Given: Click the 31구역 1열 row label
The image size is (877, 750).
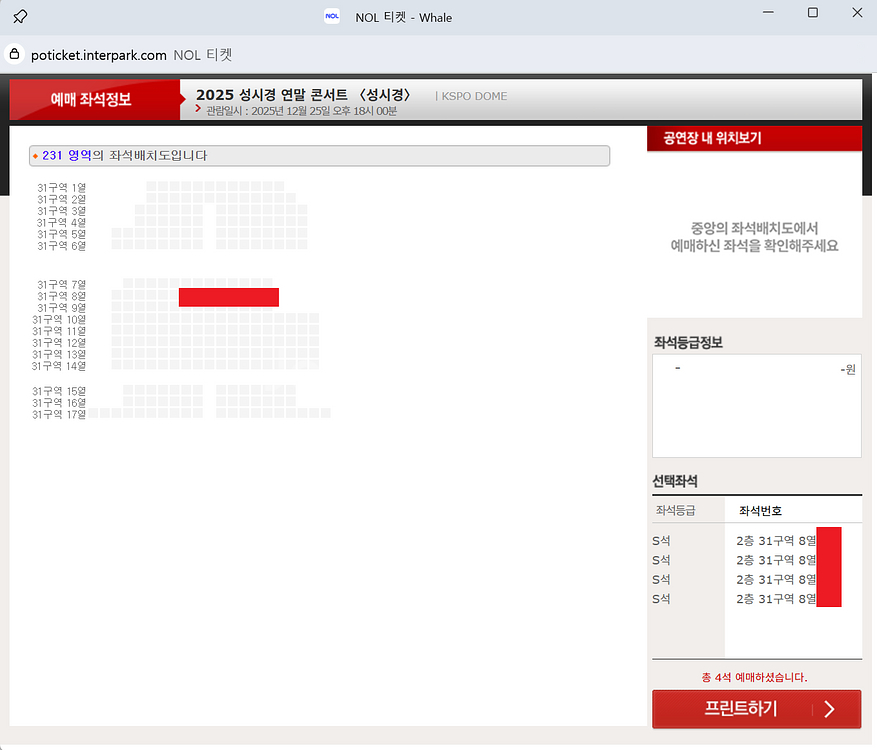Looking at the screenshot, I should click(61, 187).
